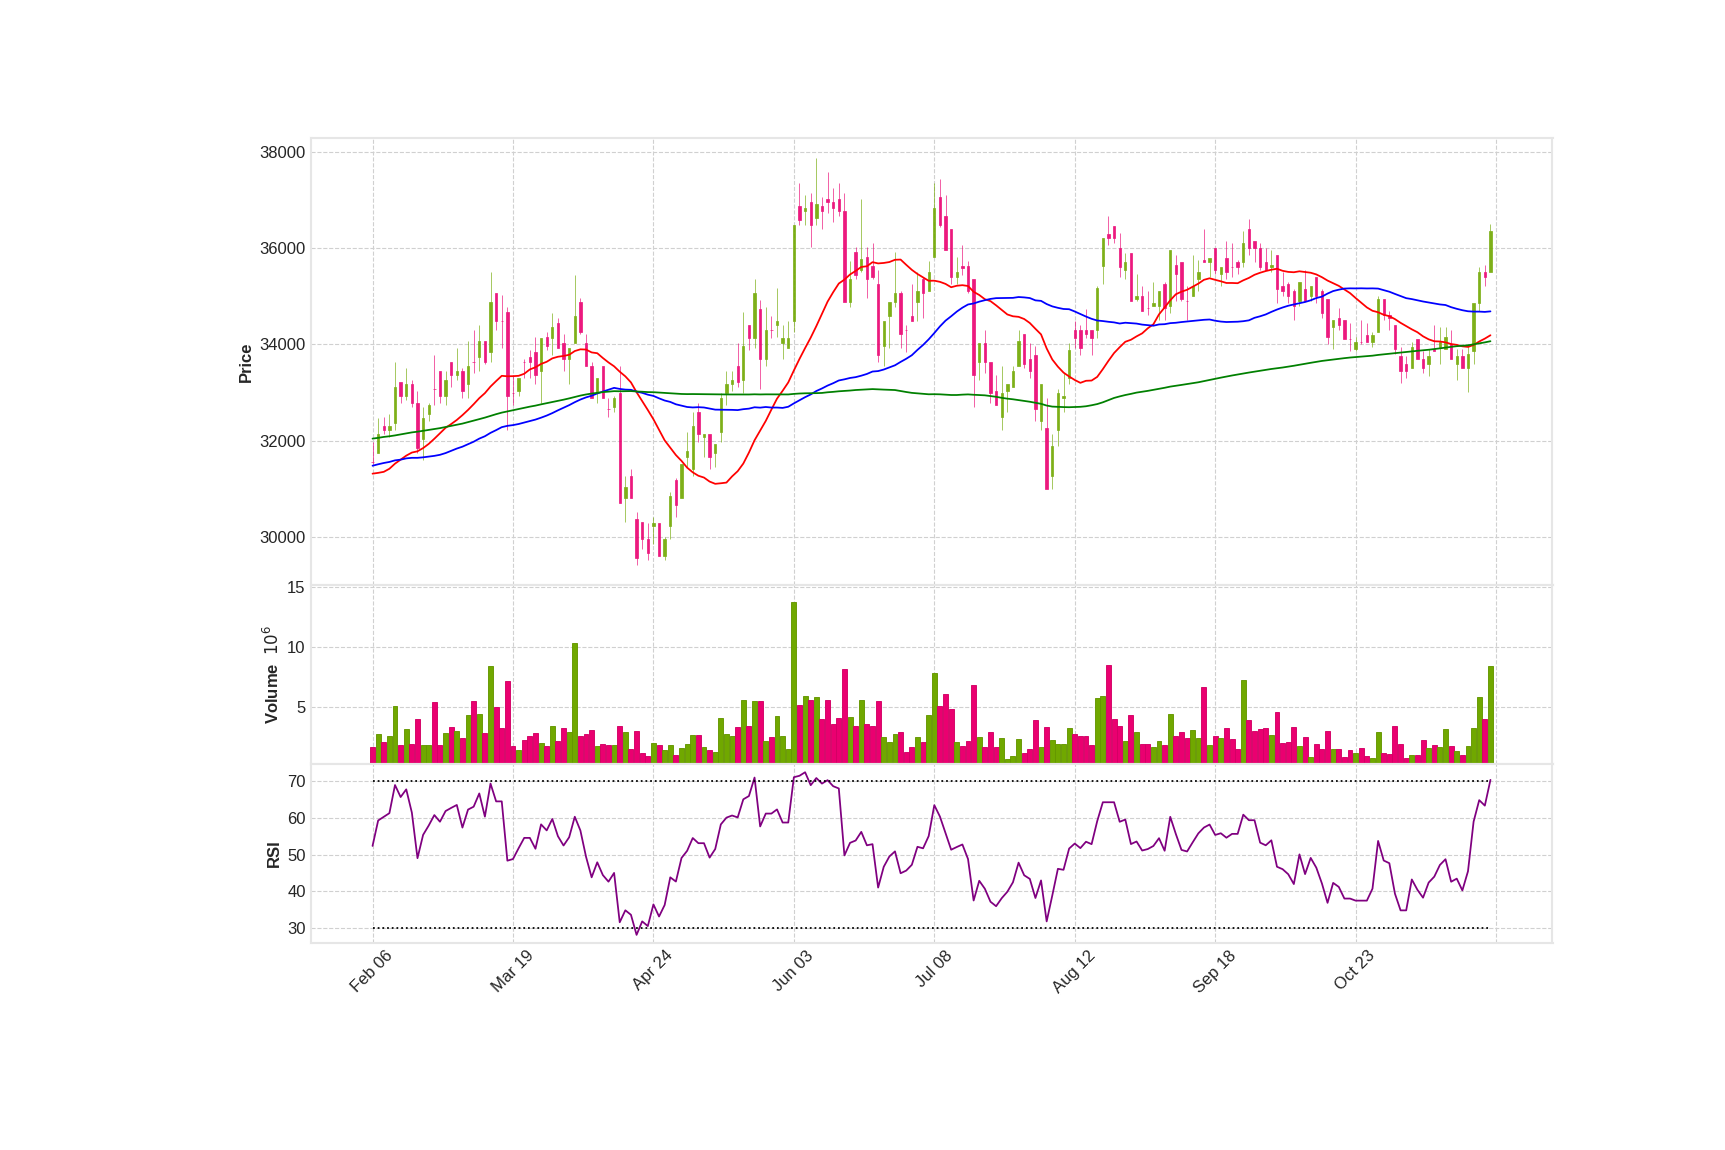Click the 38000 price axis label

tap(282, 153)
